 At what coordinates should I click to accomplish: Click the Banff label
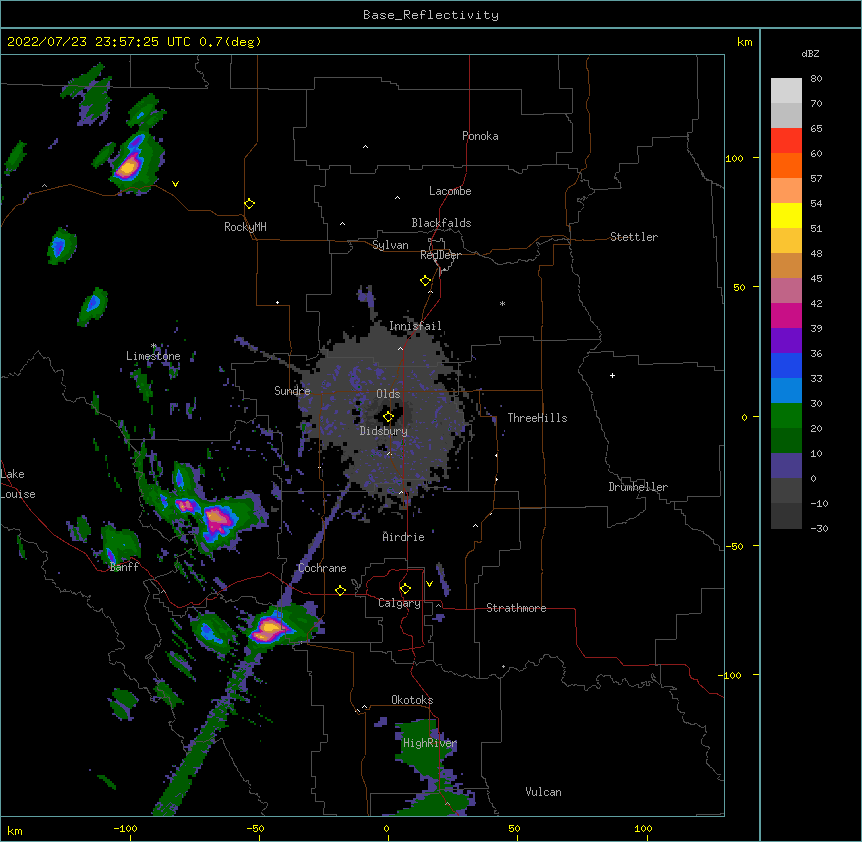coord(124,567)
